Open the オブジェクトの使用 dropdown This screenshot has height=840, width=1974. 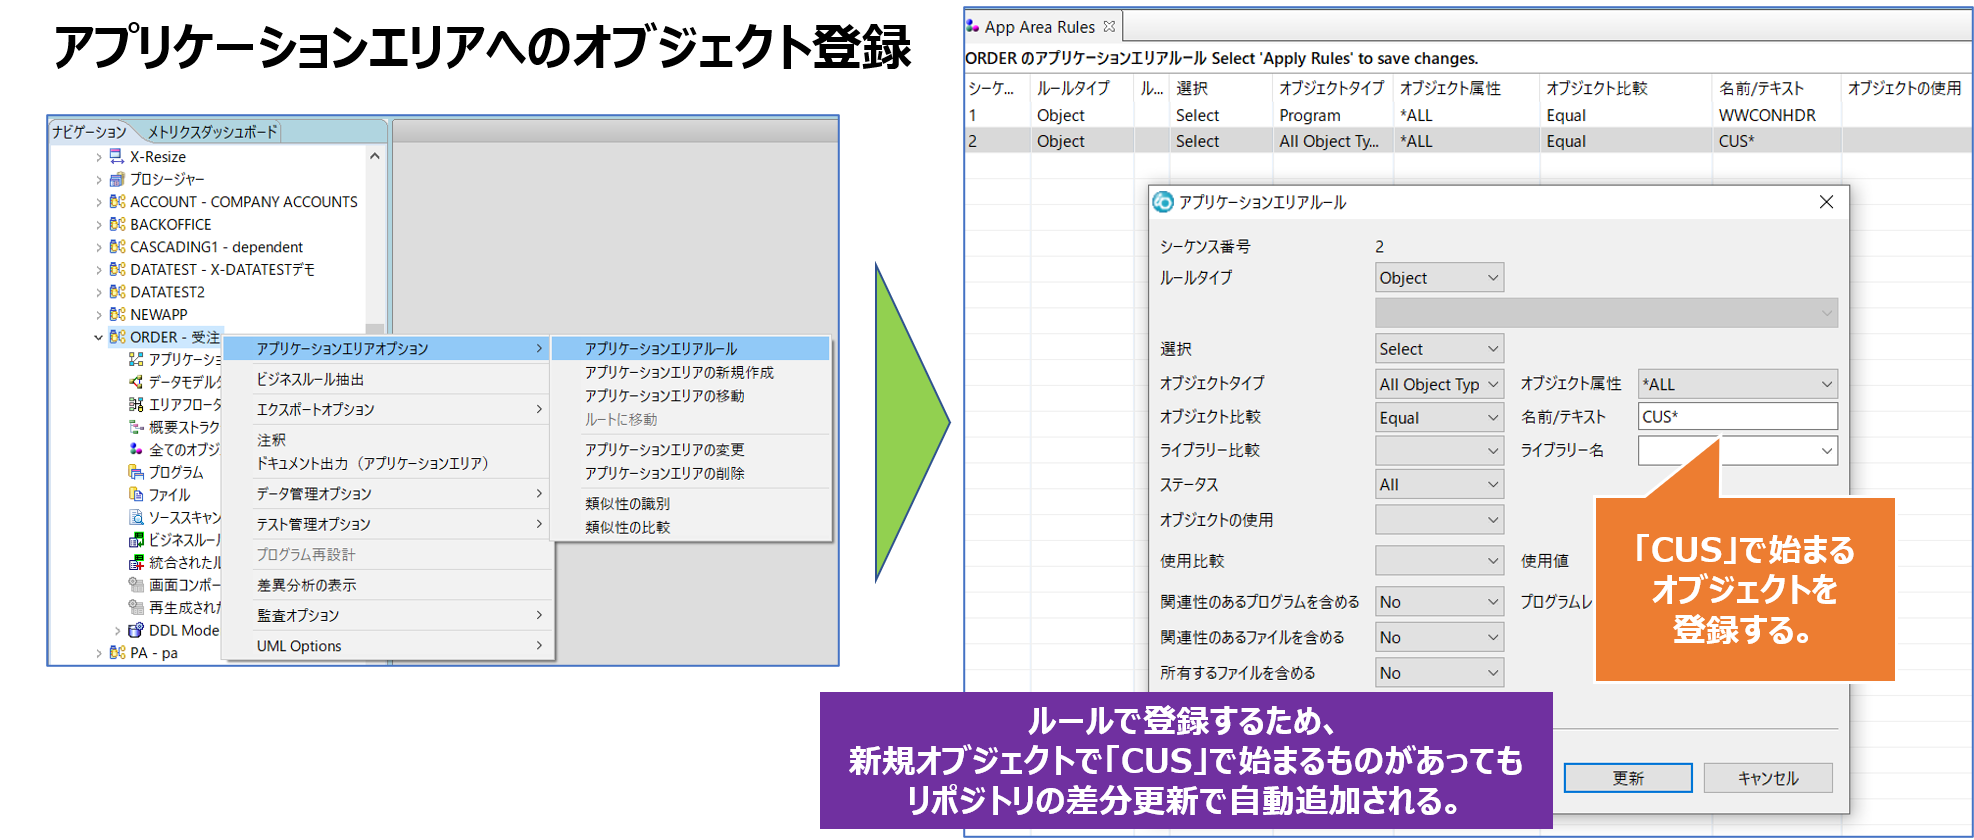pyautogui.click(x=1439, y=520)
